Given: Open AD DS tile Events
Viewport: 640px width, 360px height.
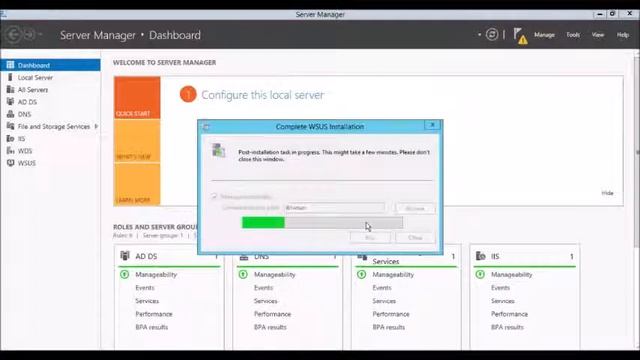Looking at the screenshot, I should click(145, 288).
